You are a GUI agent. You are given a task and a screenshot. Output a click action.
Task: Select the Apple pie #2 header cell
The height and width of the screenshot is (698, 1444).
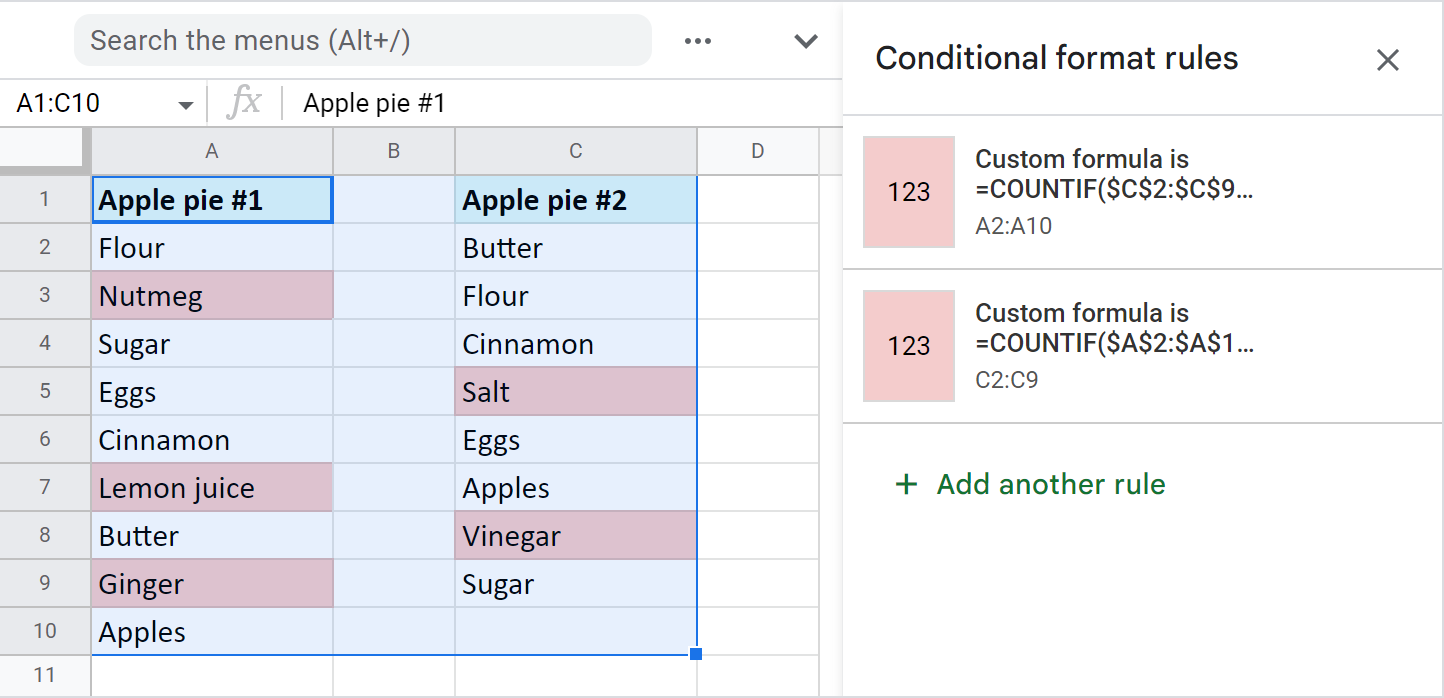575,199
